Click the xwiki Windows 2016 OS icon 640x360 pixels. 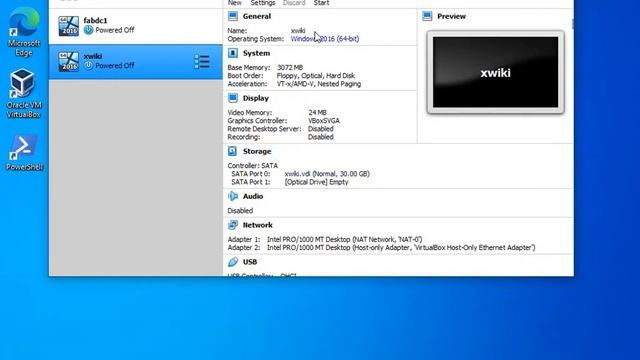(68, 61)
